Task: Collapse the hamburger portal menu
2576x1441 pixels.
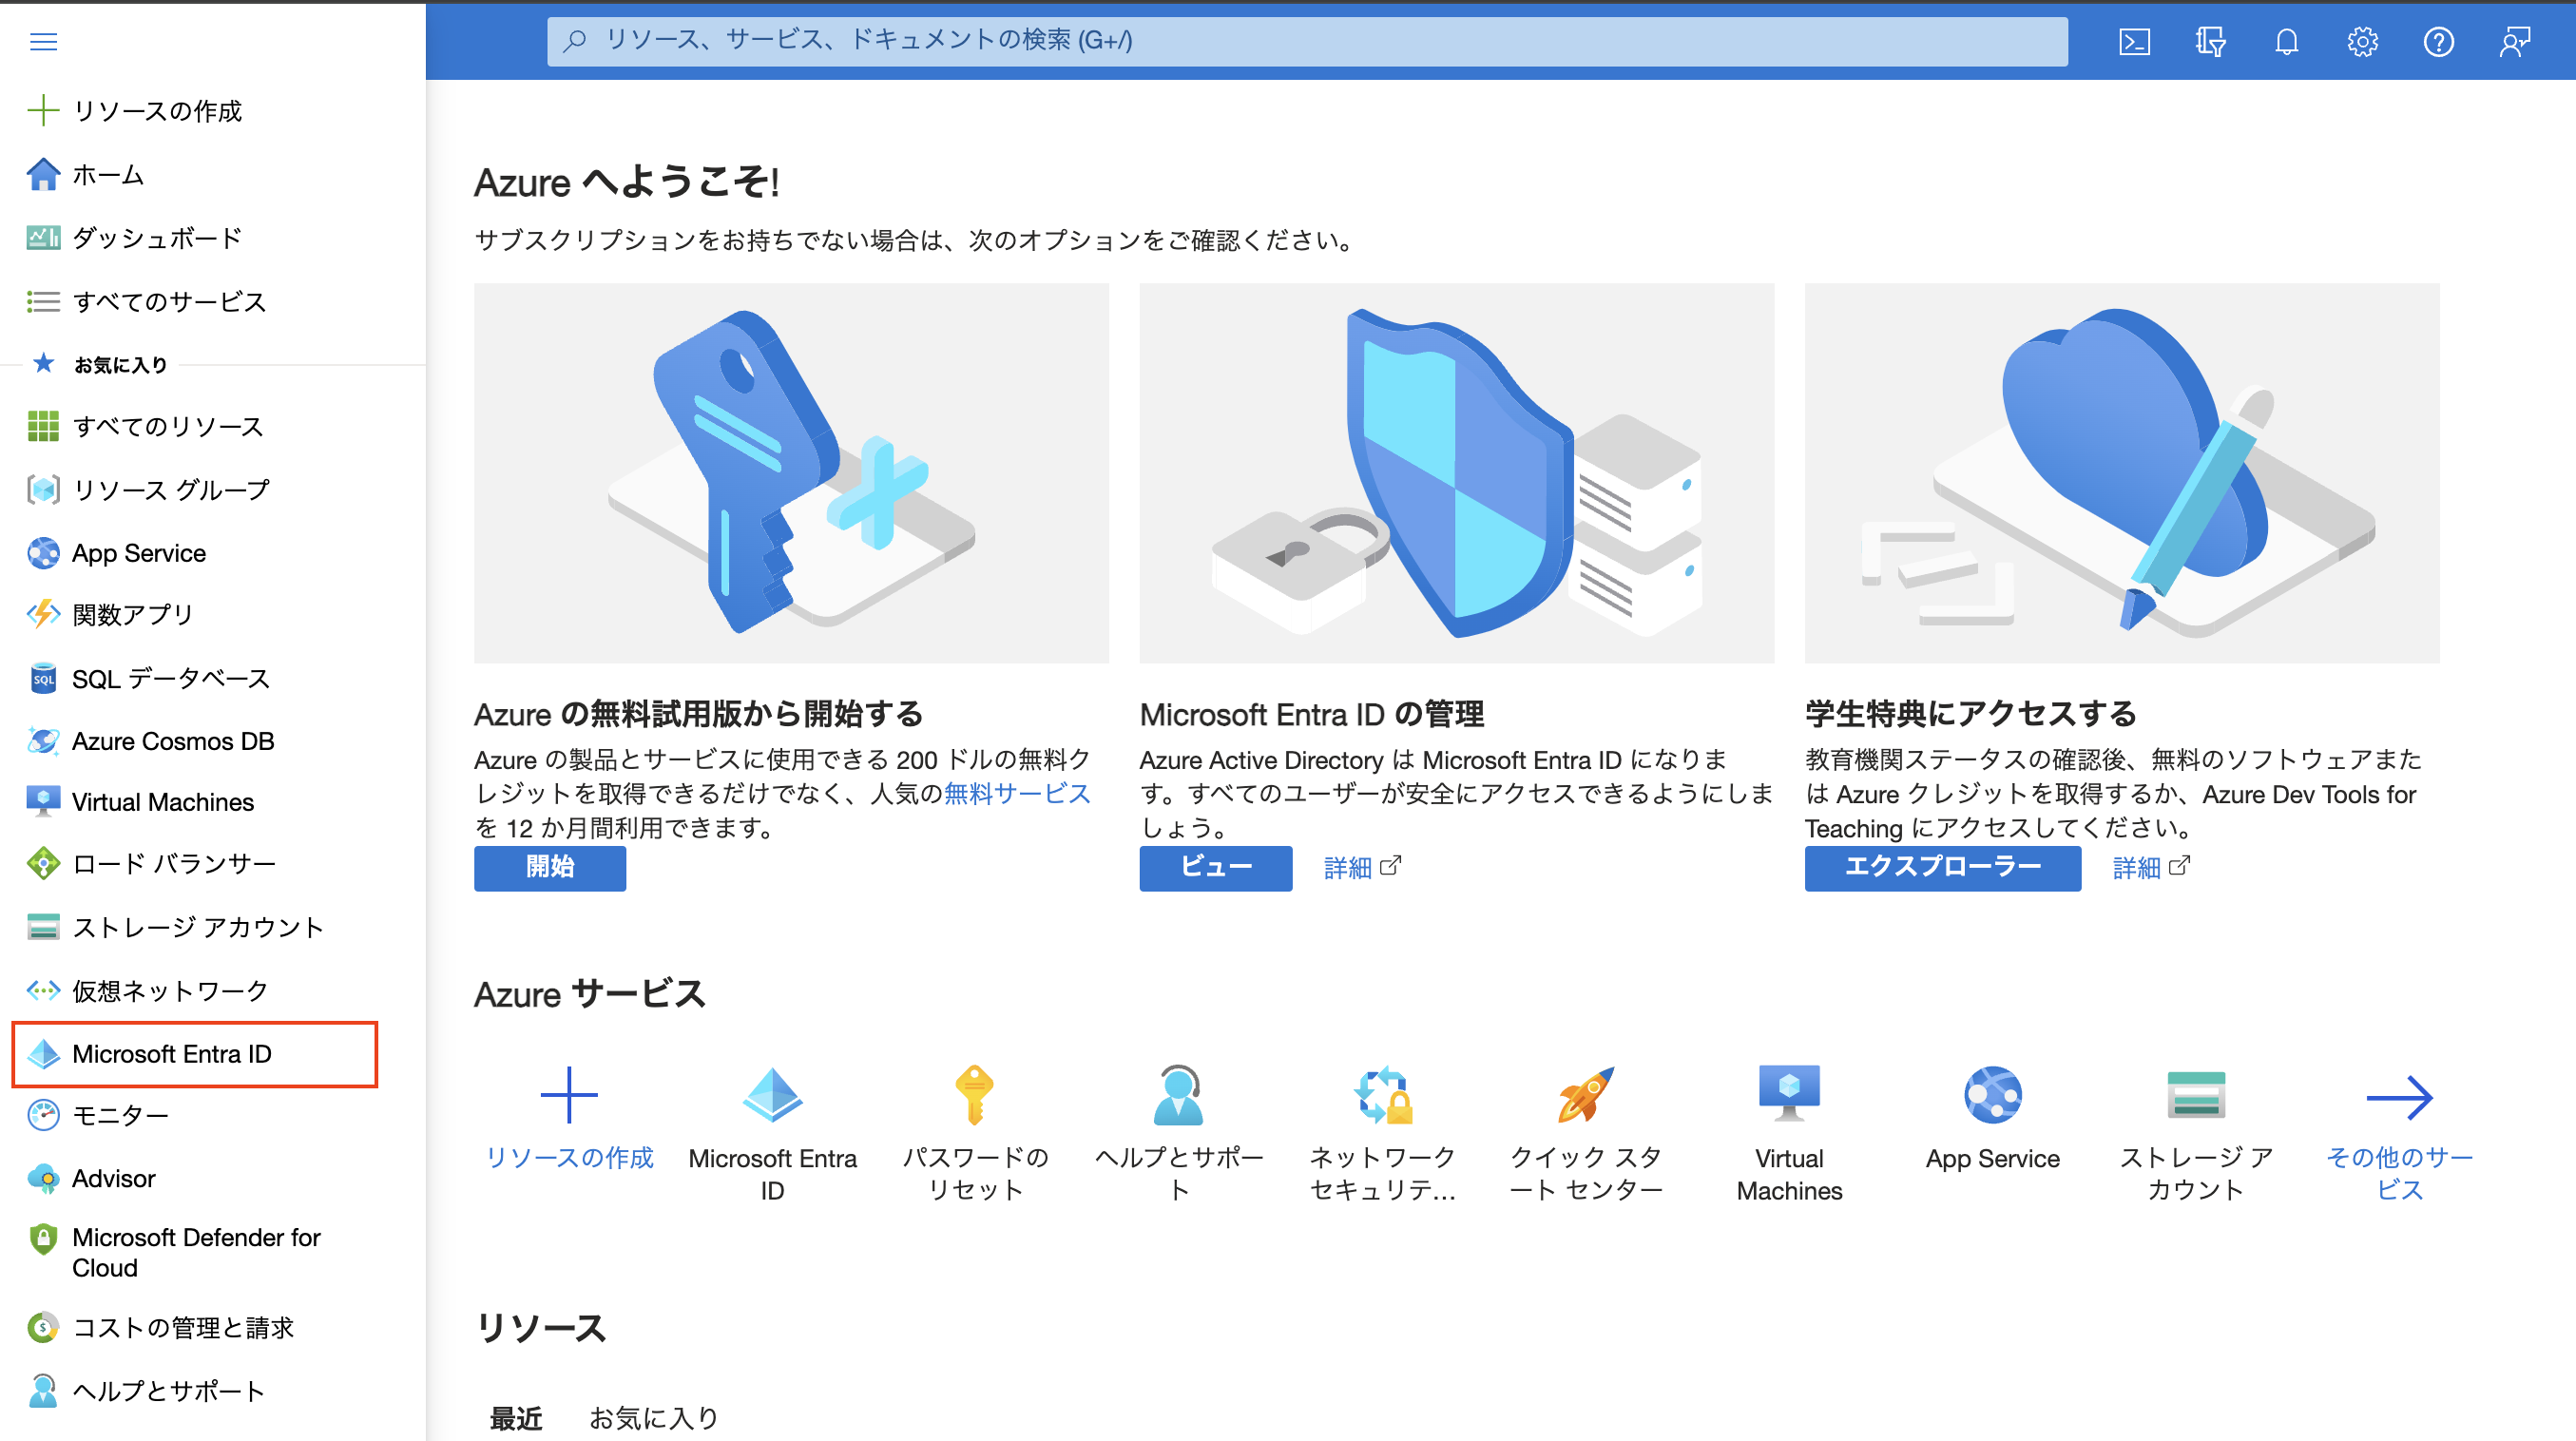Action: pyautogui.click(x=43, y=41)
